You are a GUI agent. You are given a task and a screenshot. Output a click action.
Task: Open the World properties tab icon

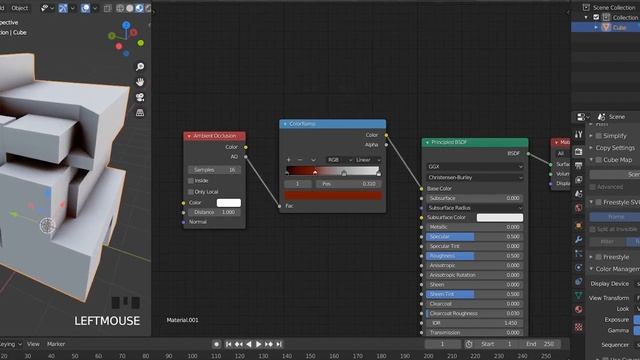pos(578,208)
